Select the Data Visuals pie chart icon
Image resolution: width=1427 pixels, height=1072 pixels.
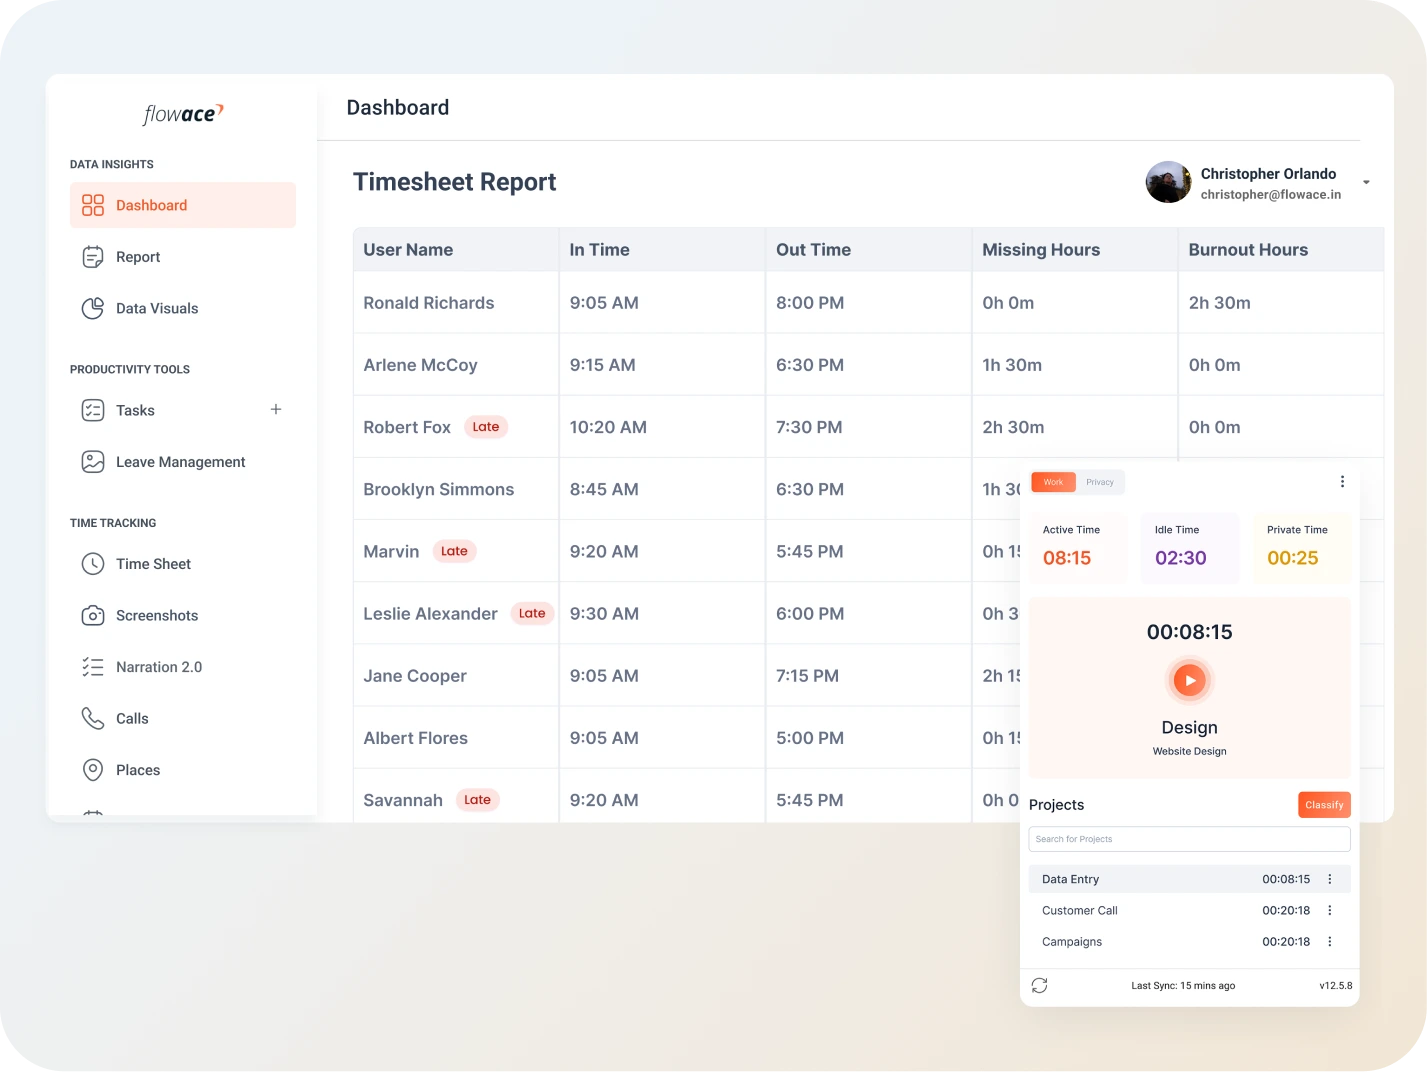93,308
